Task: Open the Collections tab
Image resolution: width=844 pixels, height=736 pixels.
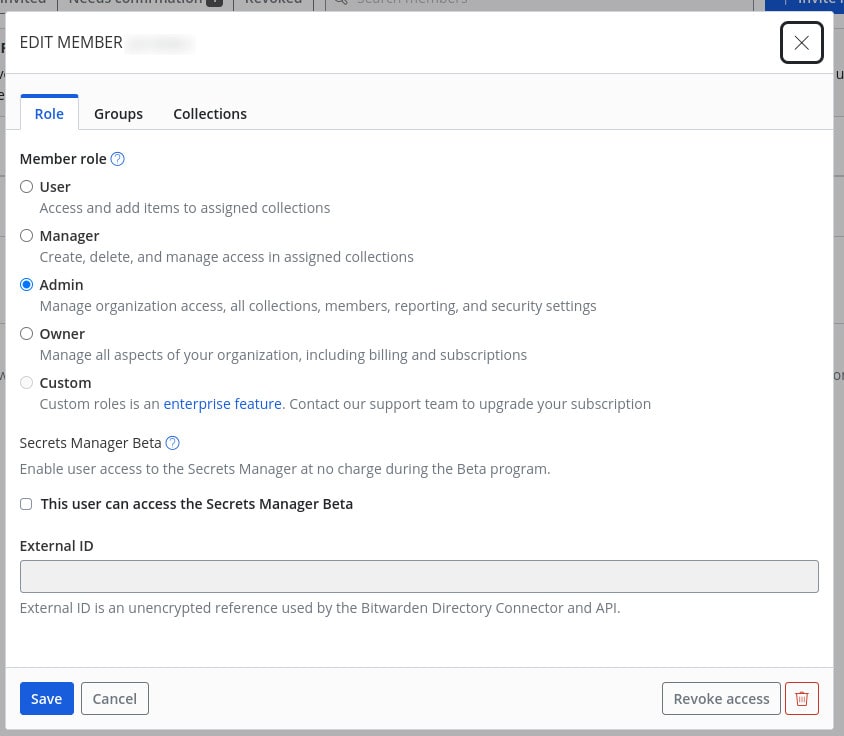Action: coord(210,114)
